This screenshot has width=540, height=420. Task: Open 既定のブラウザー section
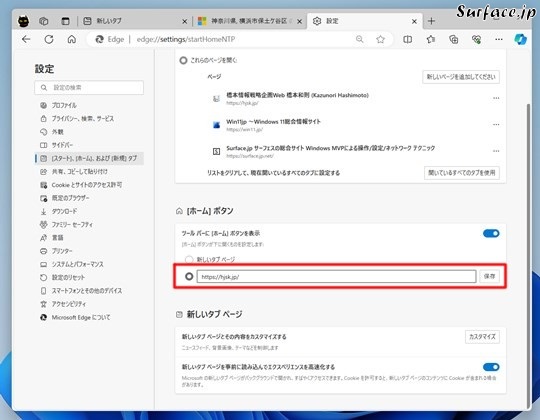[89, 198]
